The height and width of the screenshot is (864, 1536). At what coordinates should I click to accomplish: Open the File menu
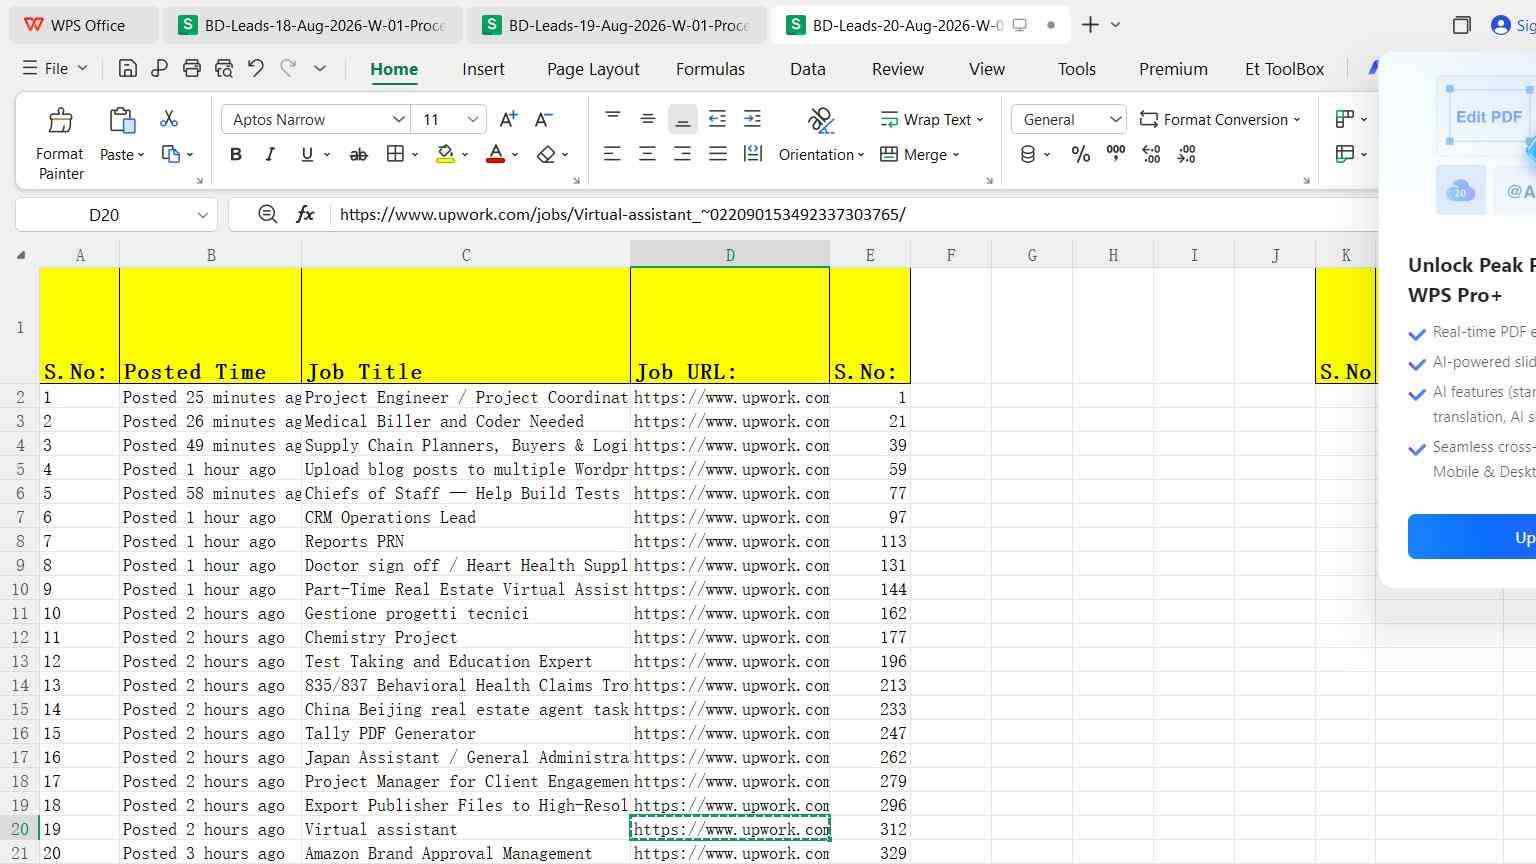click(x=55, y=68)
